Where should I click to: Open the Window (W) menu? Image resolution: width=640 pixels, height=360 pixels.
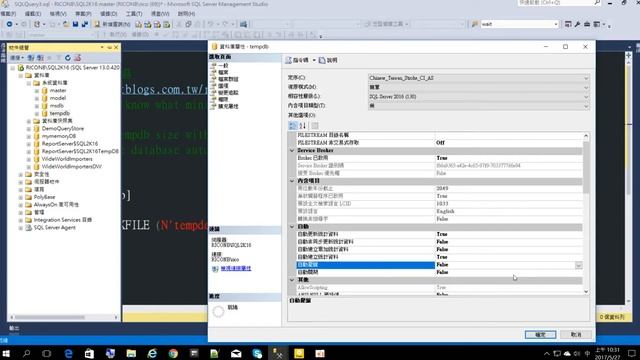coord(160,14)
